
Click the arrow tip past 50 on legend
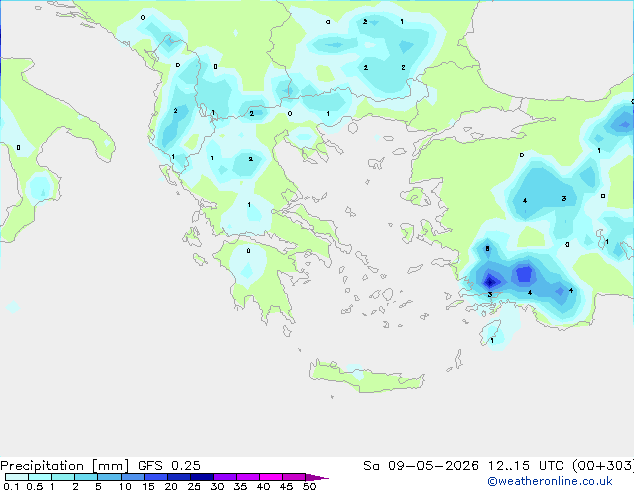317,477
